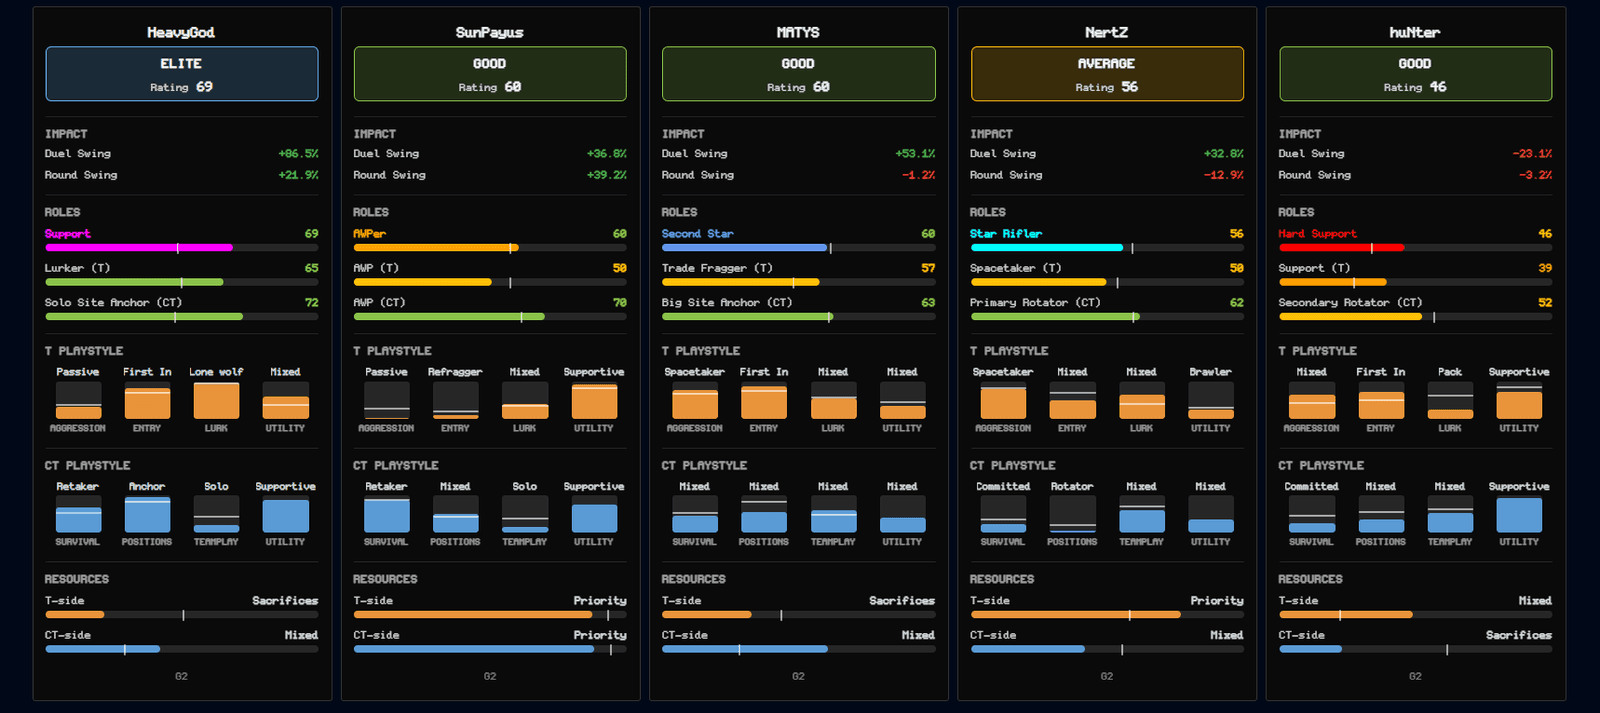This screenshot has height=713, width=1600.
Task: Click HeavyGod's Lone wolf LURK bar chart
Action: click(216, 400)
